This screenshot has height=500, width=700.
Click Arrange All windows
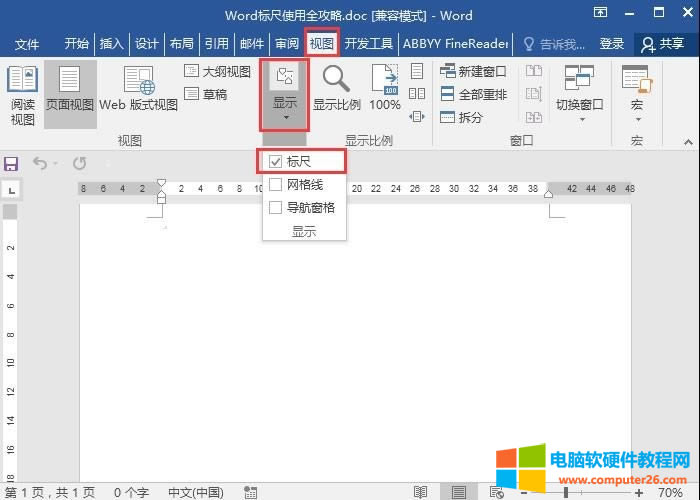474,94
